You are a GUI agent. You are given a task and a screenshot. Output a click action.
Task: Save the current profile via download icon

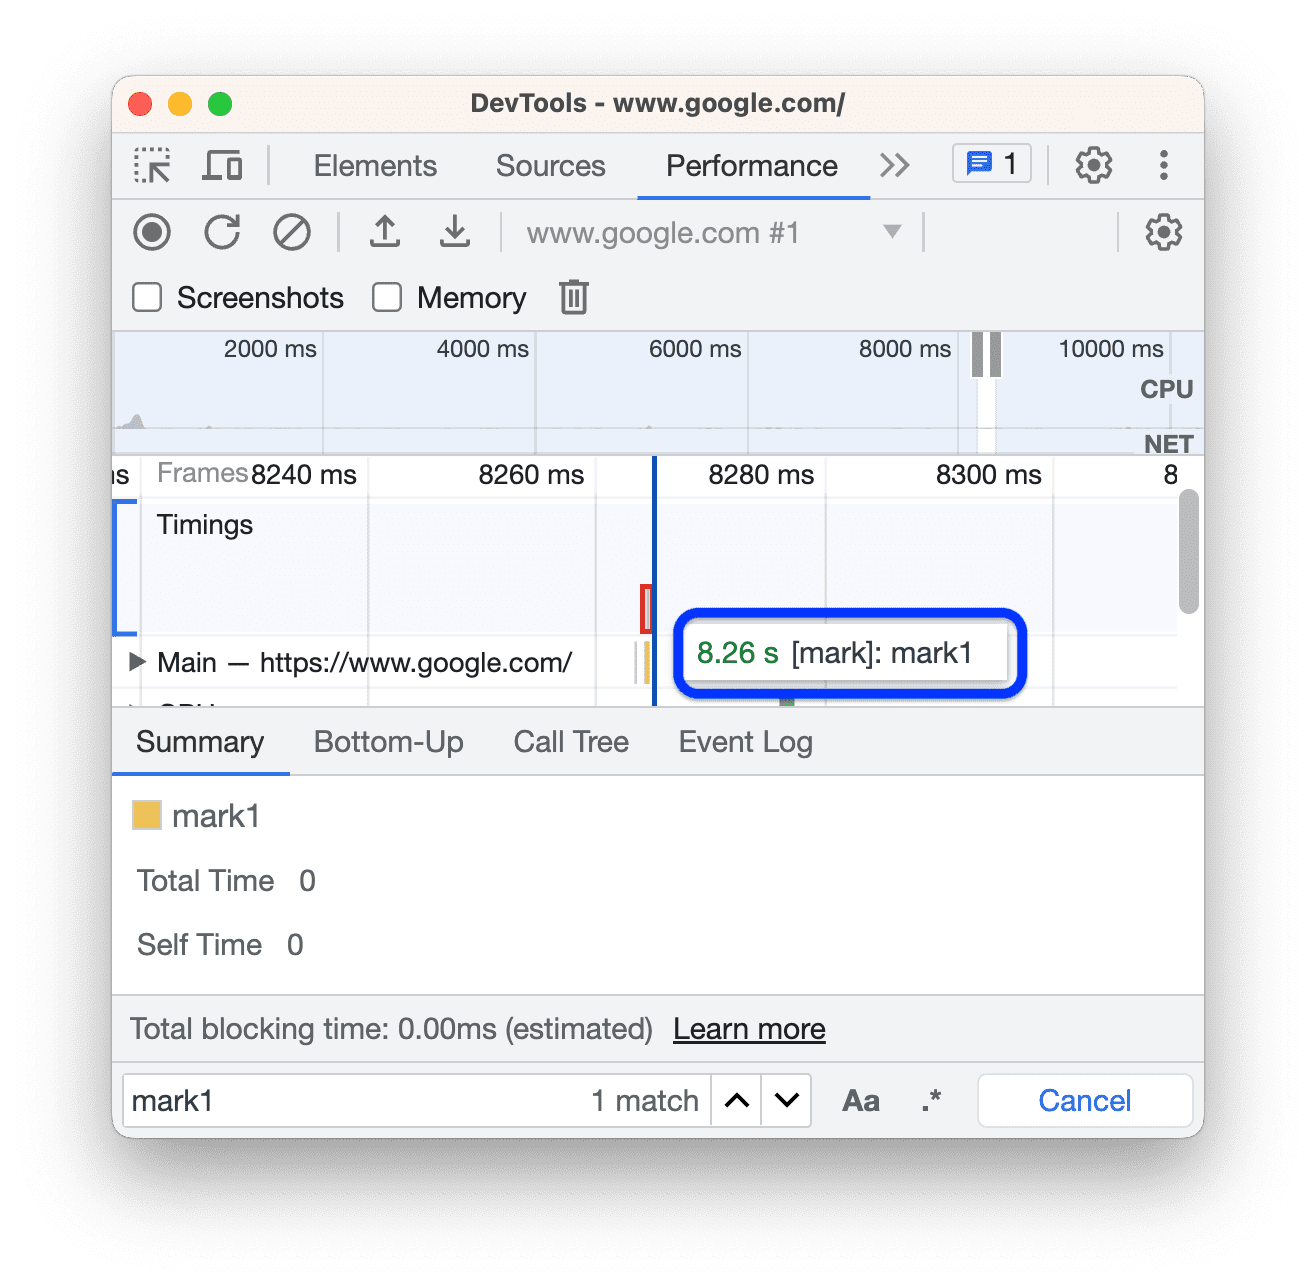pos(455,232)
